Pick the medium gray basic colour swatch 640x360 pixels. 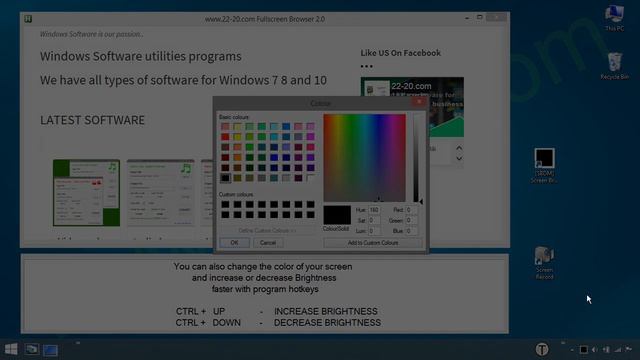tap(262, 178)
